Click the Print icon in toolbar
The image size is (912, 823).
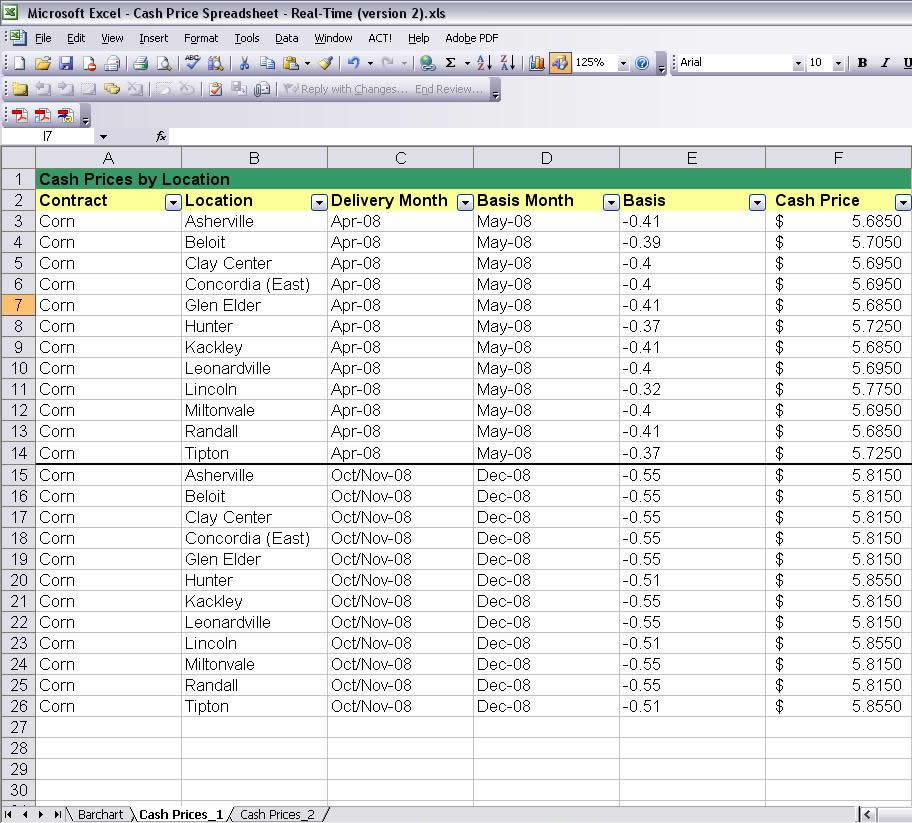coord(140,63)
